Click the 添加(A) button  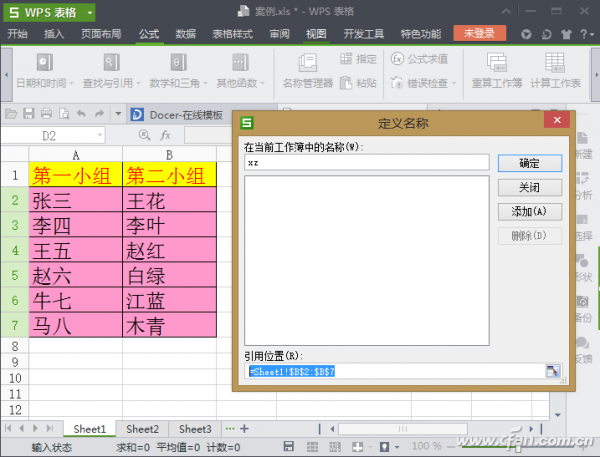pyautogui.click(x=530, y=211)
